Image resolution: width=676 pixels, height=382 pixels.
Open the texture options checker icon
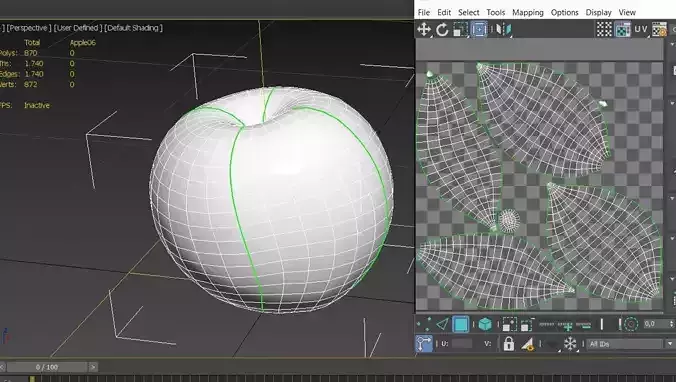click(659, 29)
